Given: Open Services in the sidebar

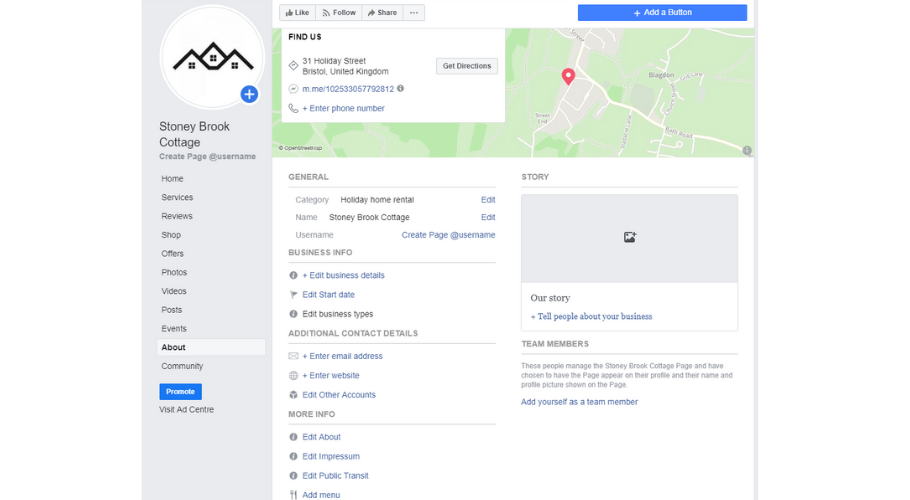Looking at the screenshot, I should [177, 197].
